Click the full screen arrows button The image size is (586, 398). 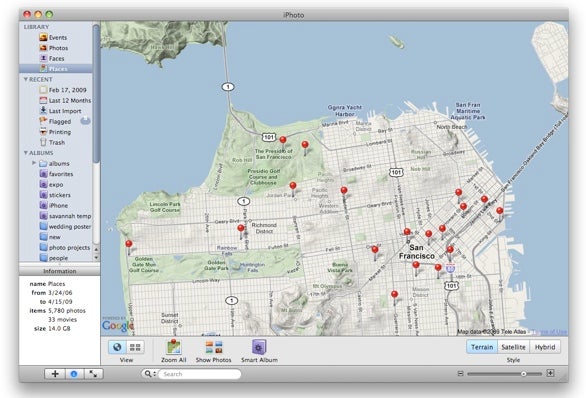(93, 374)
